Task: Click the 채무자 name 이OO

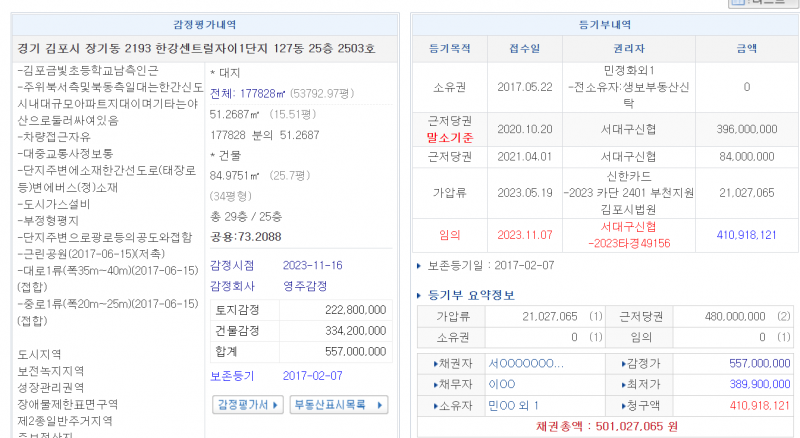Action: [502, 384]
